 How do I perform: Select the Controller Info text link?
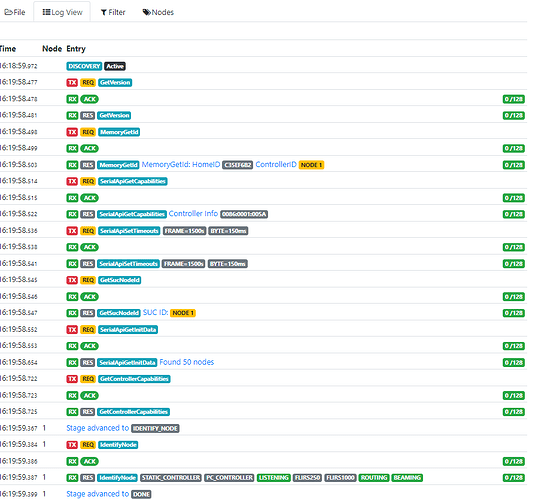pyautogui.click(x=193, y=214)
